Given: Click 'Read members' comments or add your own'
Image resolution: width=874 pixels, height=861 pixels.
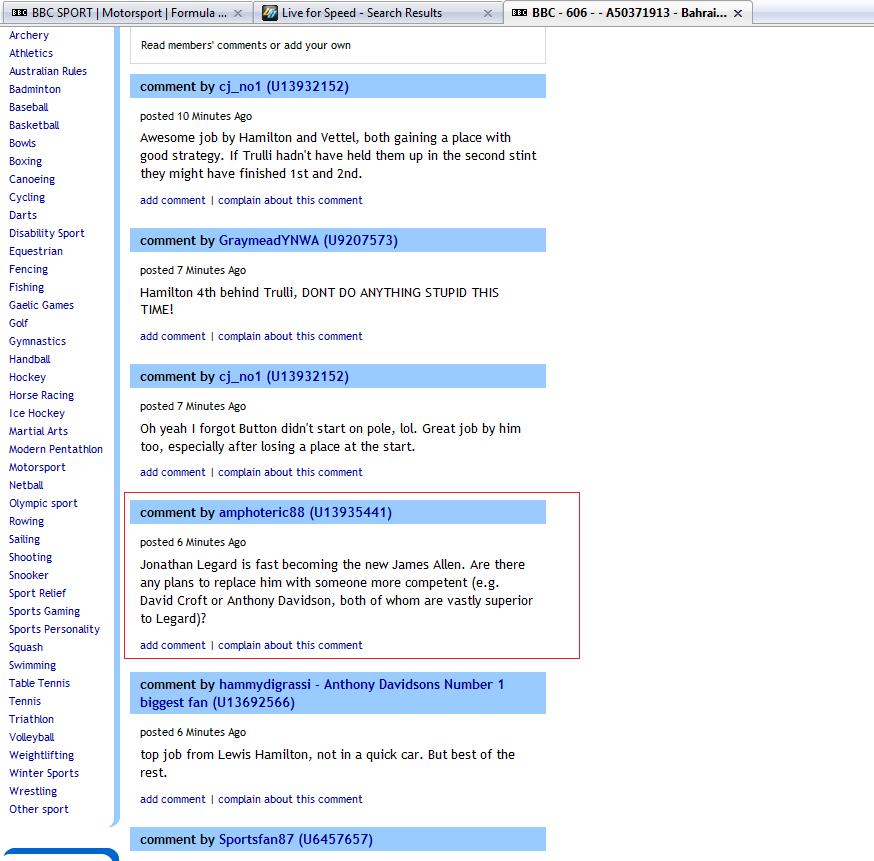Looking at the screenshot, I should click(246, 45).
